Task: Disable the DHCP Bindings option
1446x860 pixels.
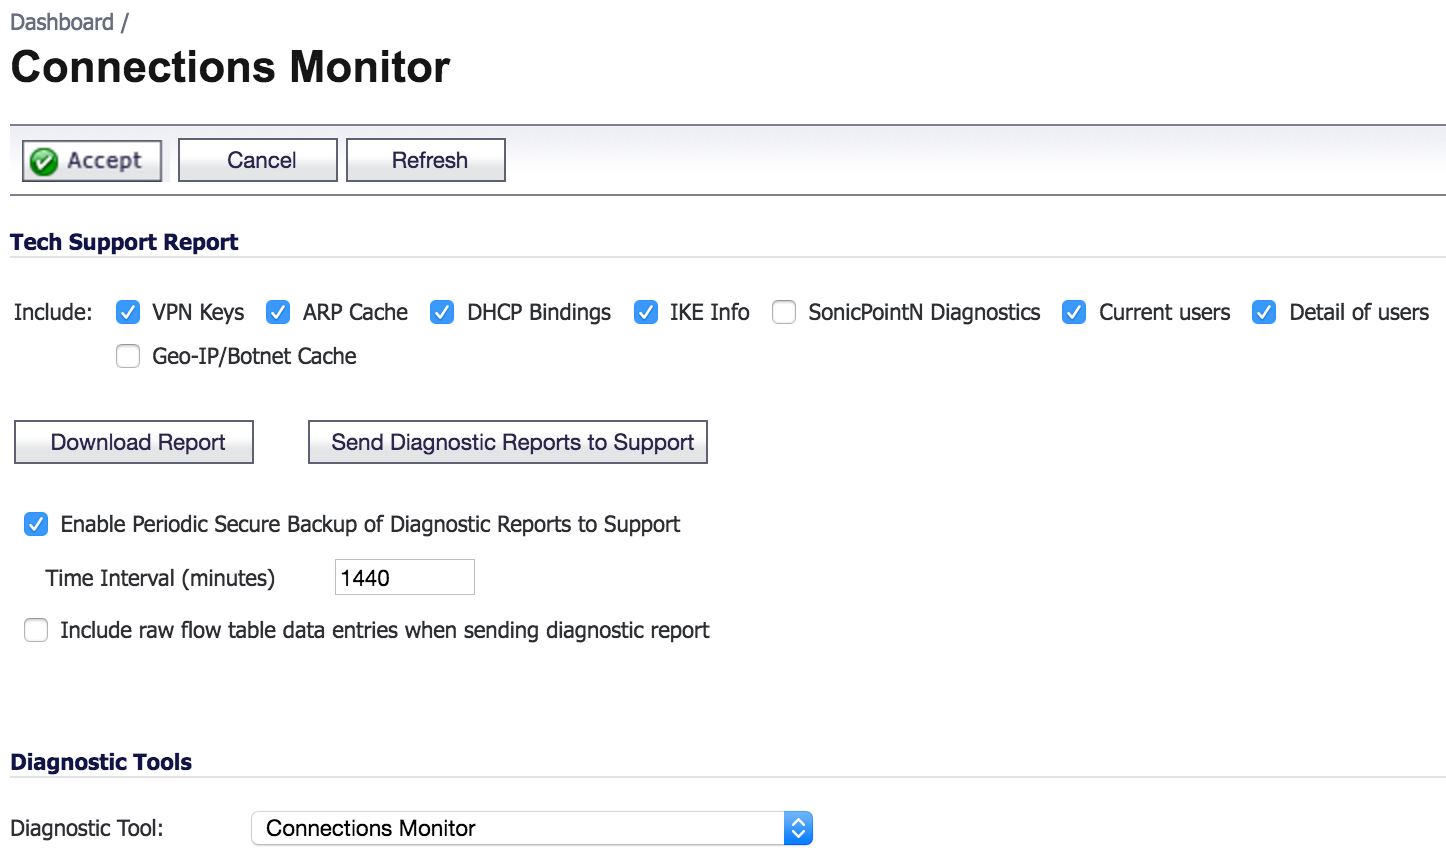Action: [442, 312]
